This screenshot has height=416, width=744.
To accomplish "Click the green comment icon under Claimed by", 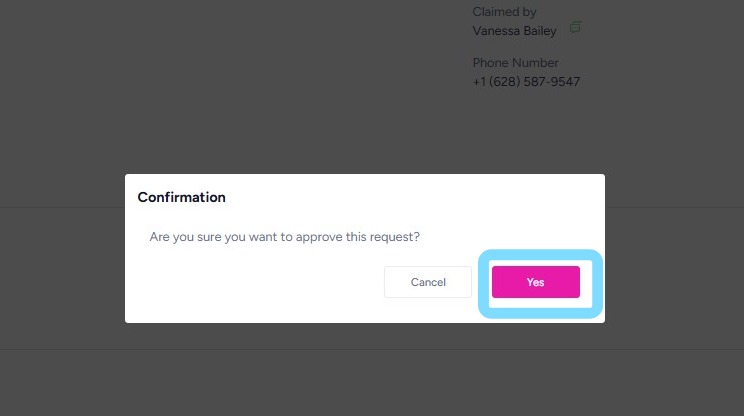I will click(x=576, y=27).
